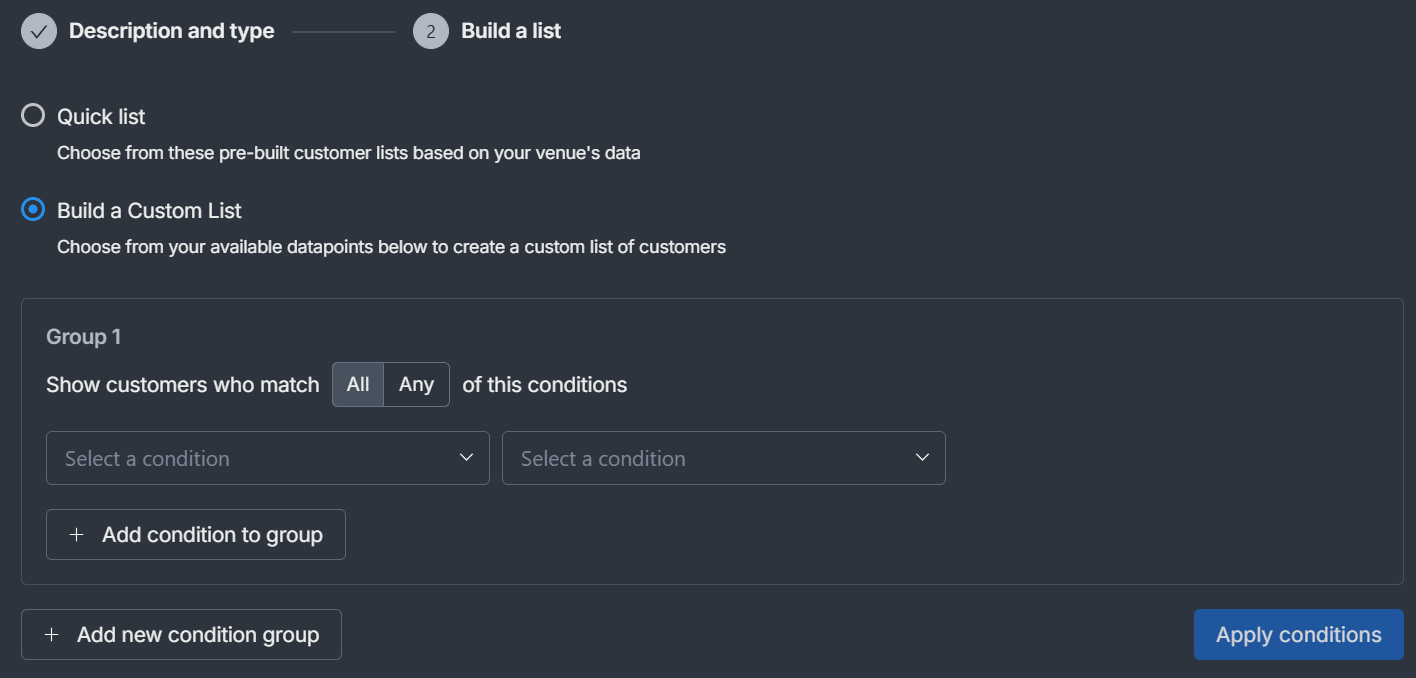Viewport: 1416px width, 678px height.
Task: Open the Build a list step
Action: coord(511,31)
